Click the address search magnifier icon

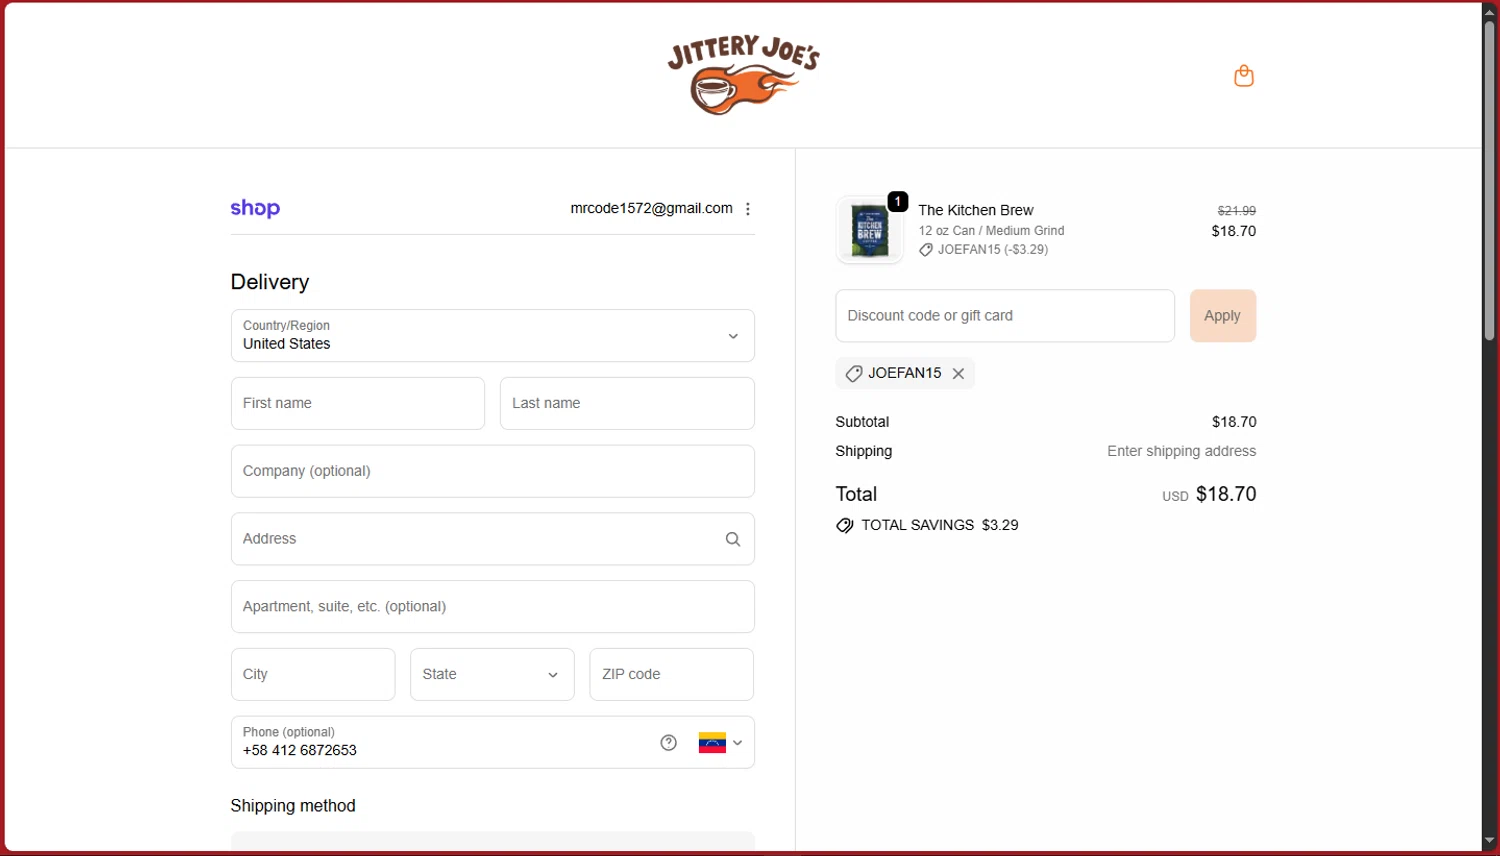[x=733, y=539]
